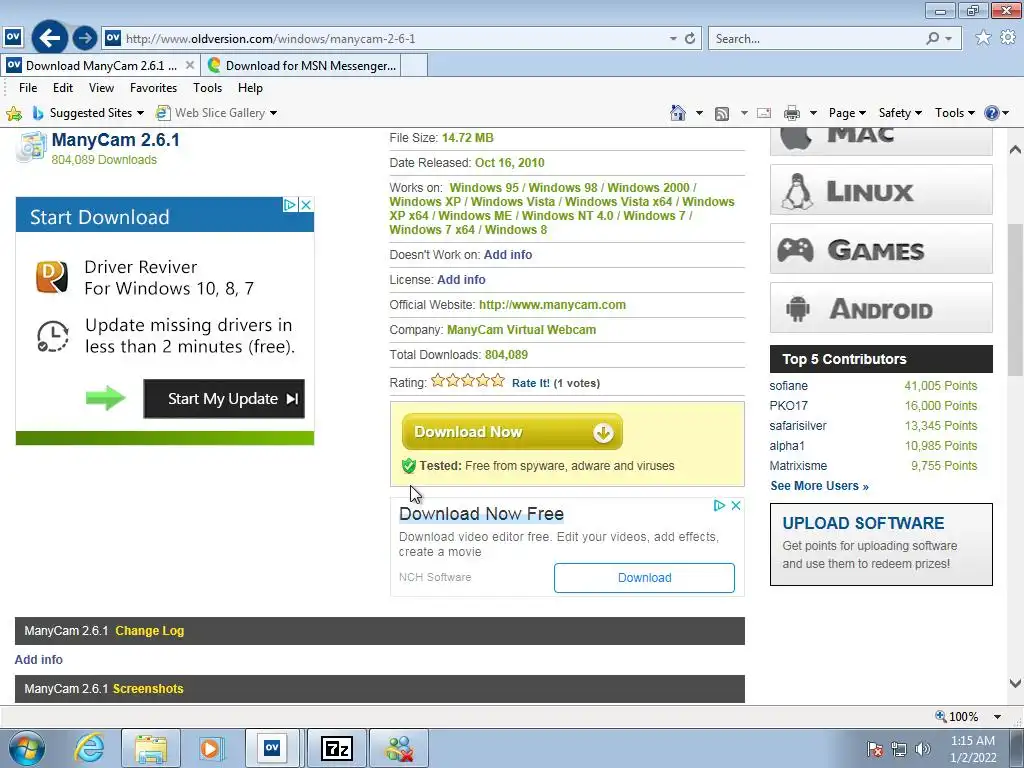This screenshot has height=768, width=1024.
Task: Open Windows Media Player on taskbar
Action: click(211, 748)
